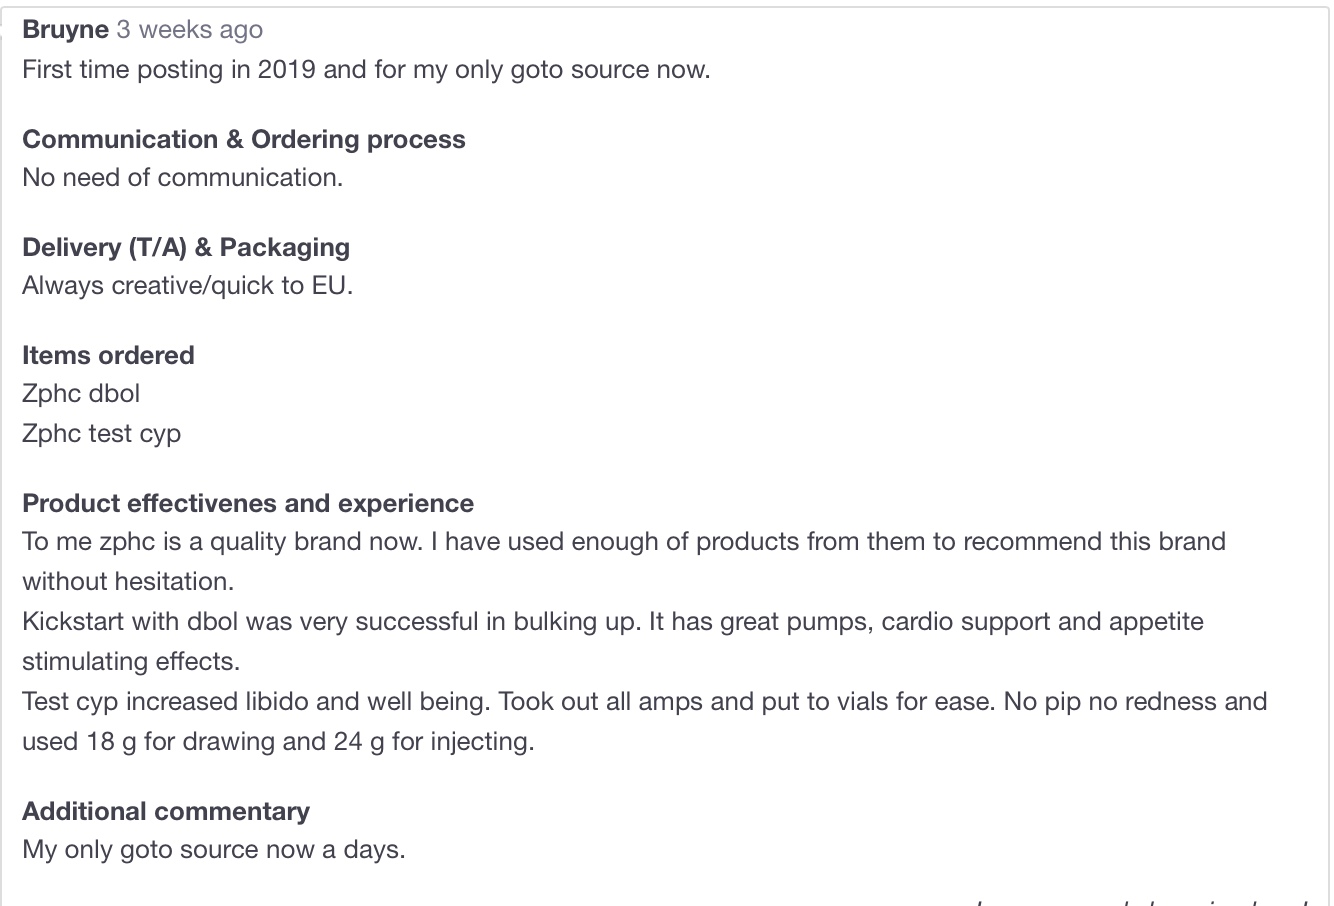Click the username Bruyne
Screen dimensions: 1334x906
65,29
